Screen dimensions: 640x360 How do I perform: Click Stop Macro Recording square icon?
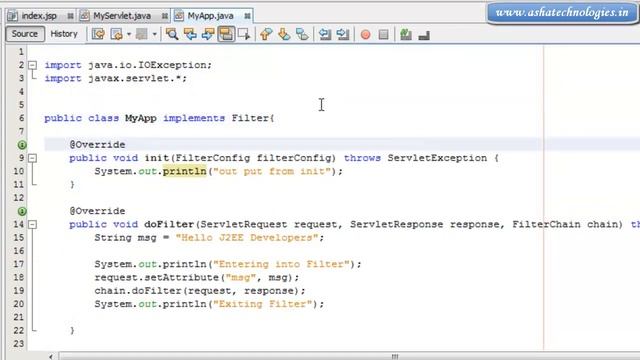click(x=383, y=35)
